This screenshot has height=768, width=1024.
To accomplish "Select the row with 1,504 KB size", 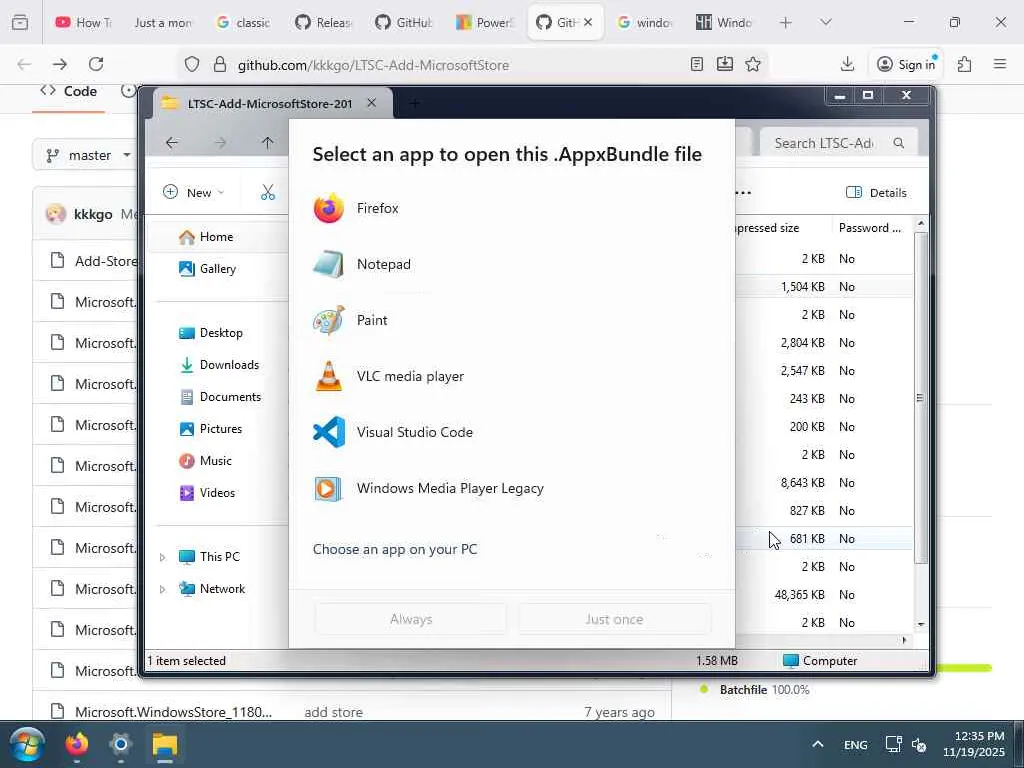I will pos(823,287).
